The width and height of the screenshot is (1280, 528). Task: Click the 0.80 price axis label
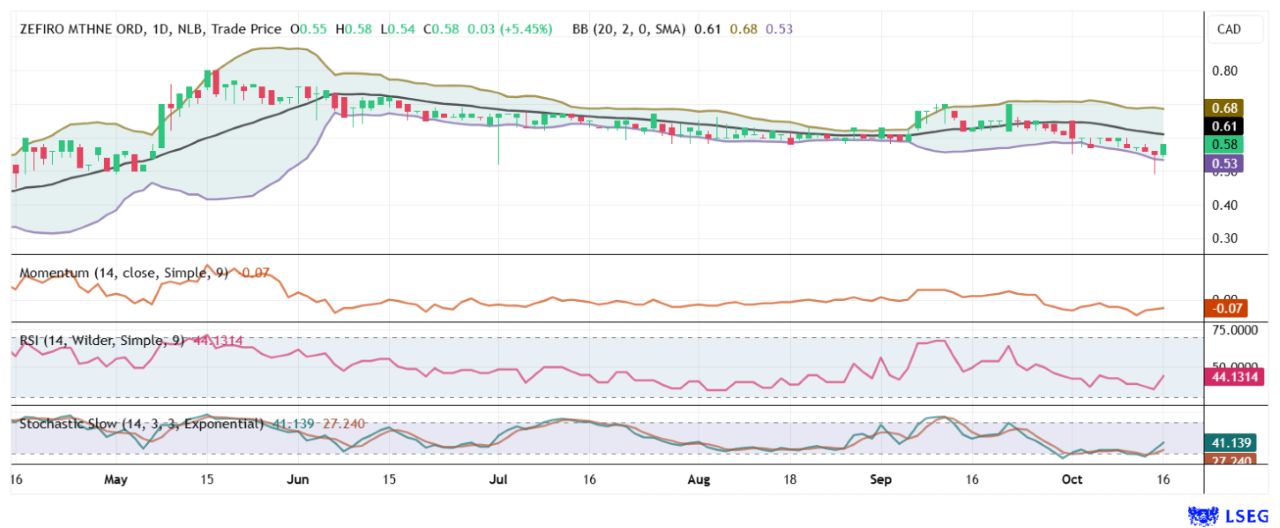1225,71
